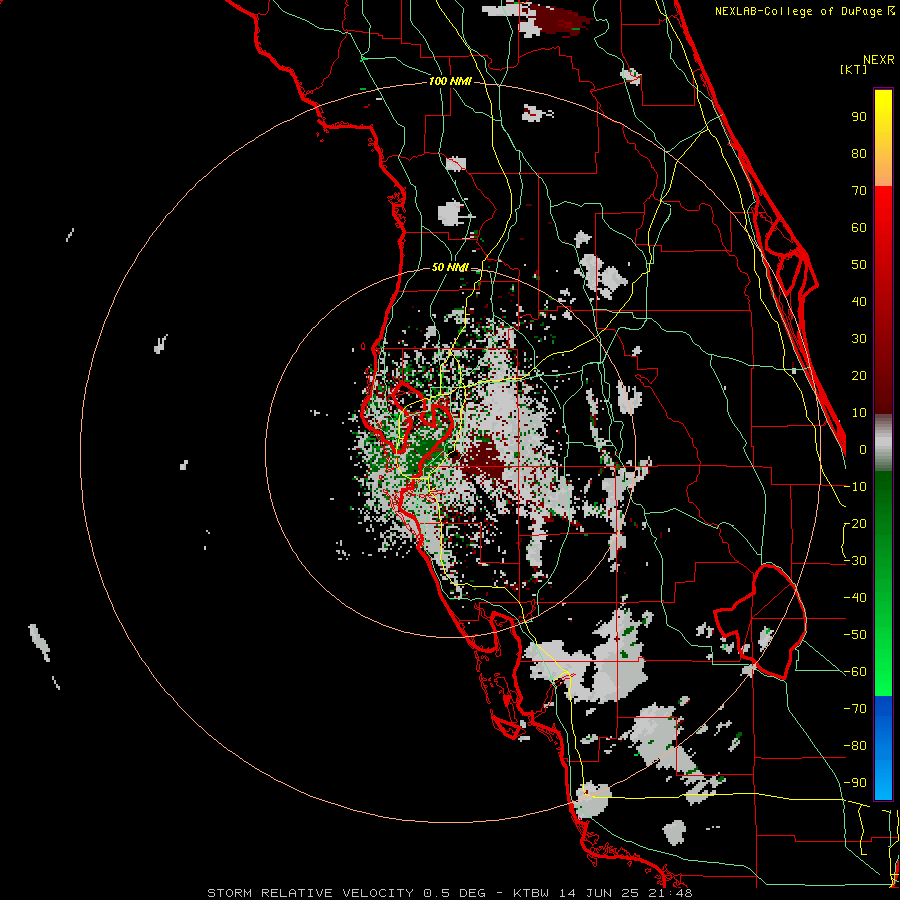Screen dimensions: 900x900
Task: Click the positive 60 knot scale value
Action: (859, 227)
